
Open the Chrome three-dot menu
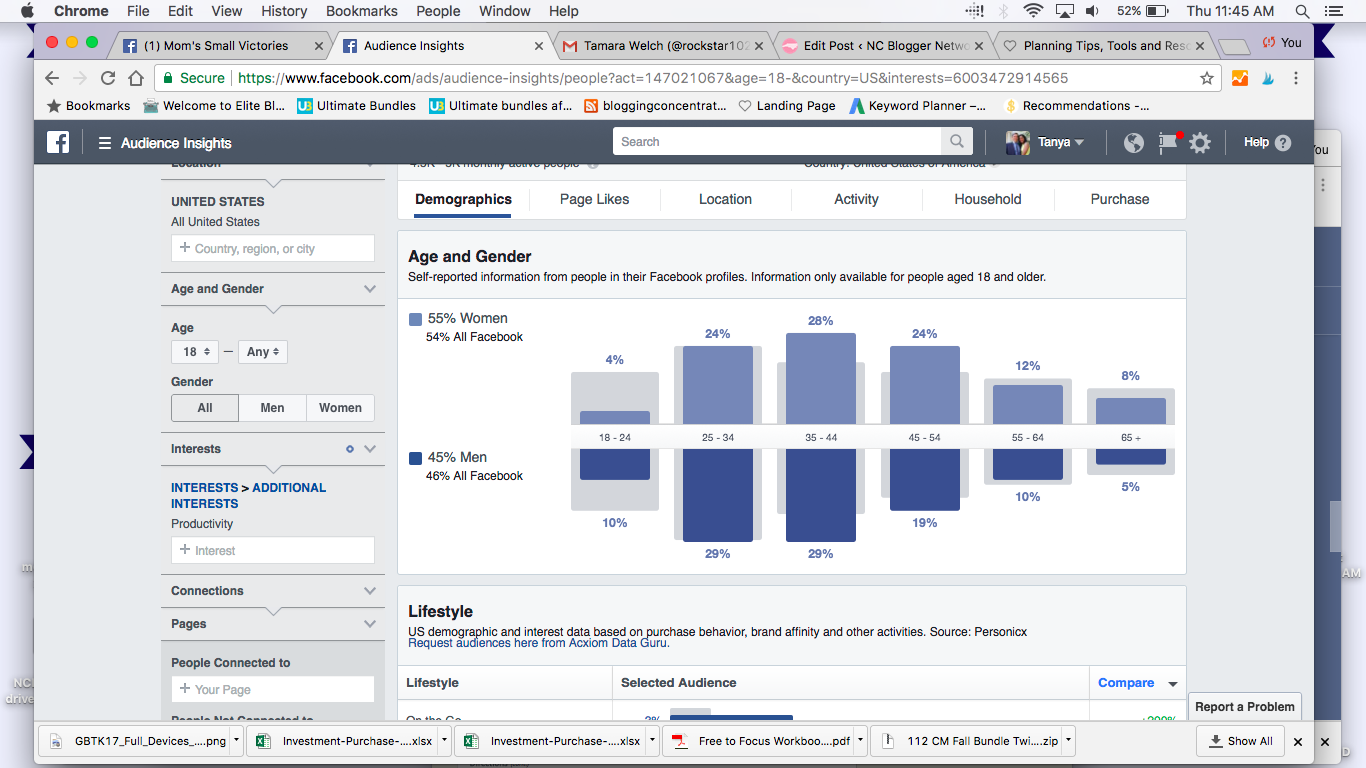(x=1296, y=78)
